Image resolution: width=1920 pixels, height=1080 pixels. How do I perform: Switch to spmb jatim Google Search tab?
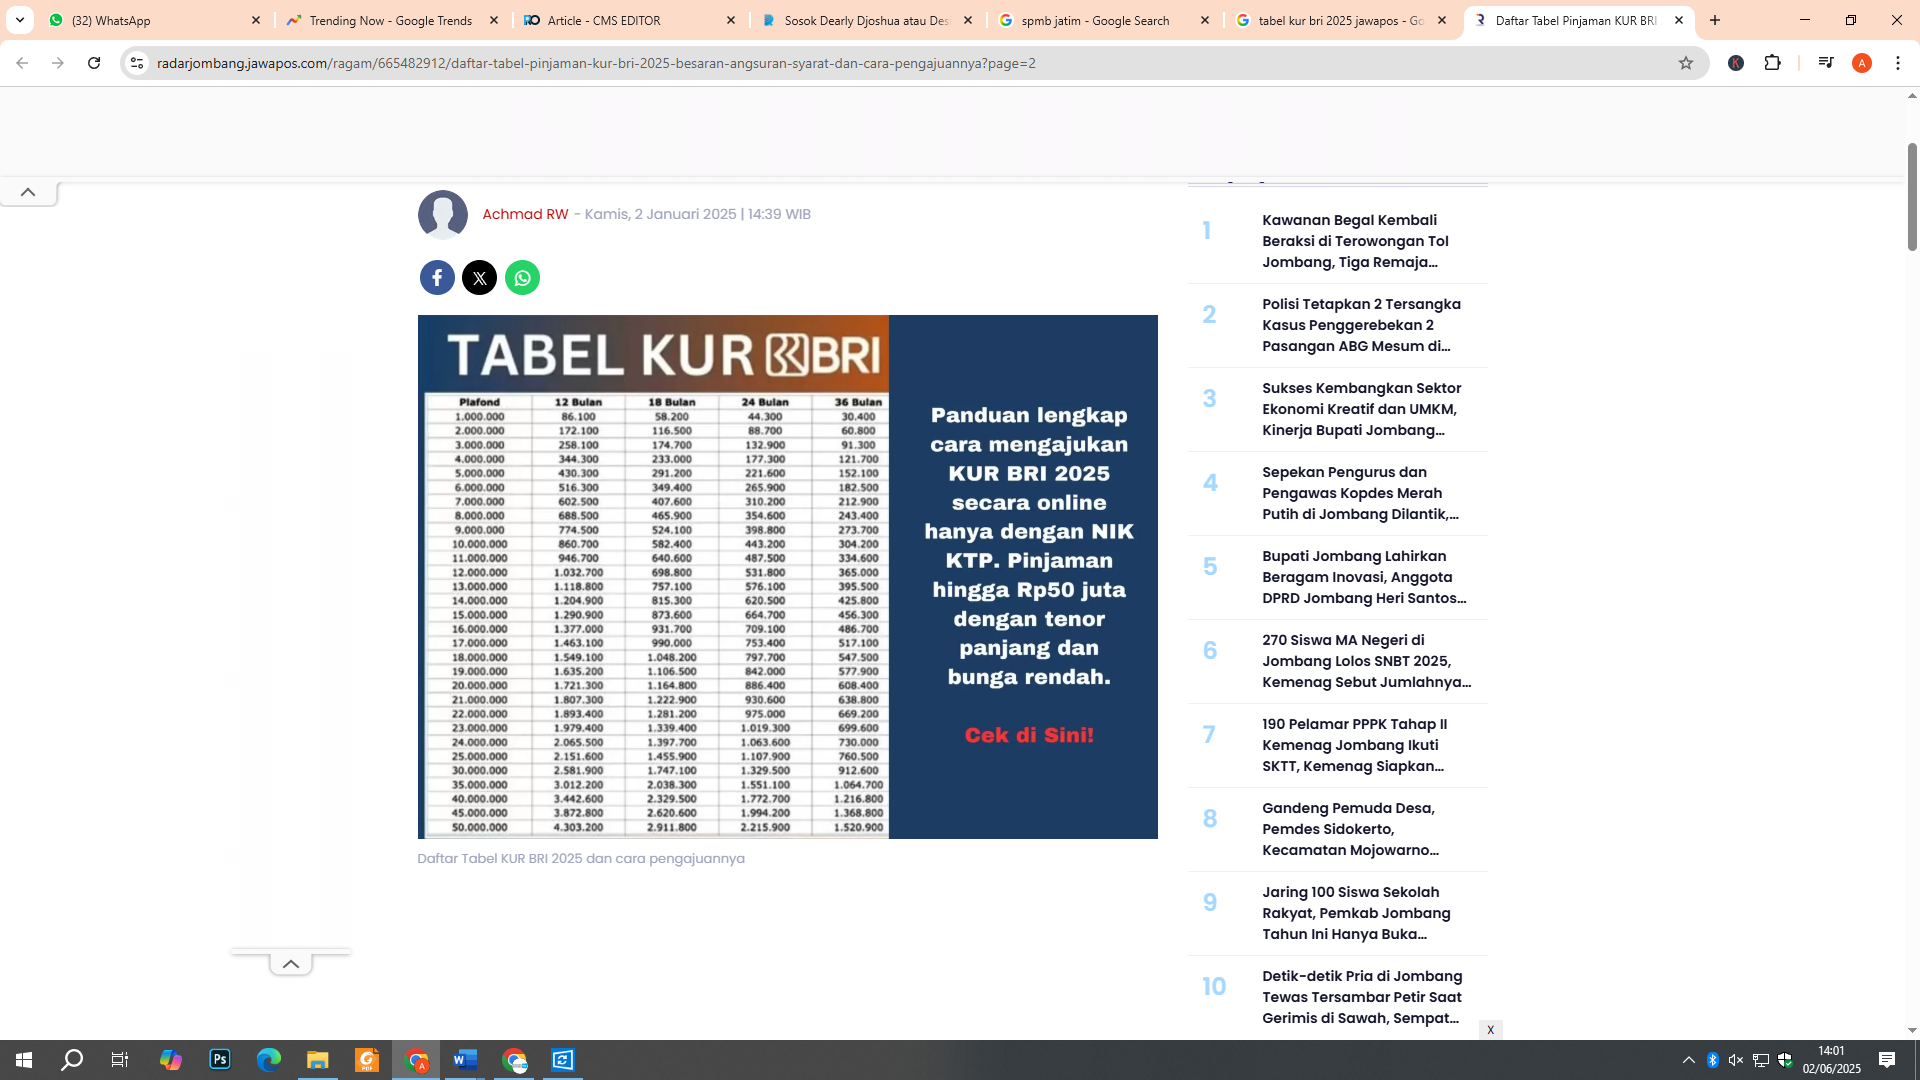pyautogui.click(x=1102, y=20)
